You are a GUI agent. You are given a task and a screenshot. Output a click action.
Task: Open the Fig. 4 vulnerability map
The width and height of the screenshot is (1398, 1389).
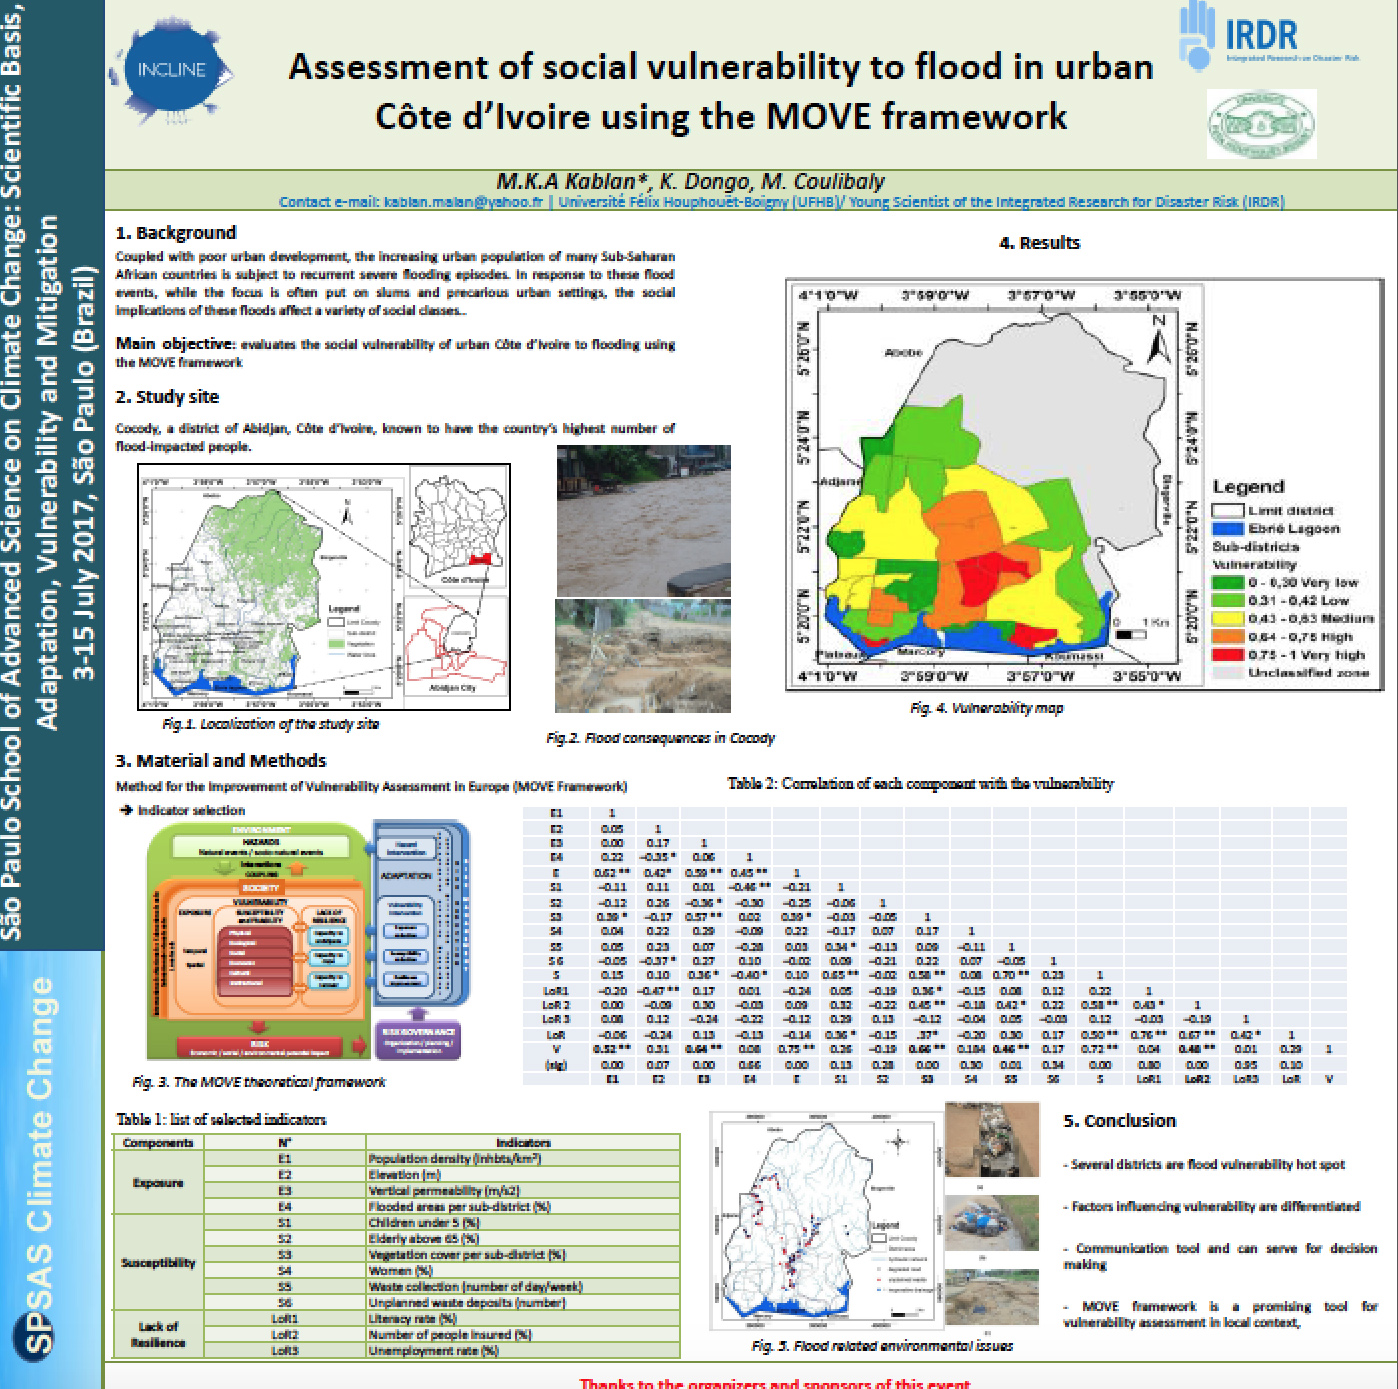(1085, 485)
